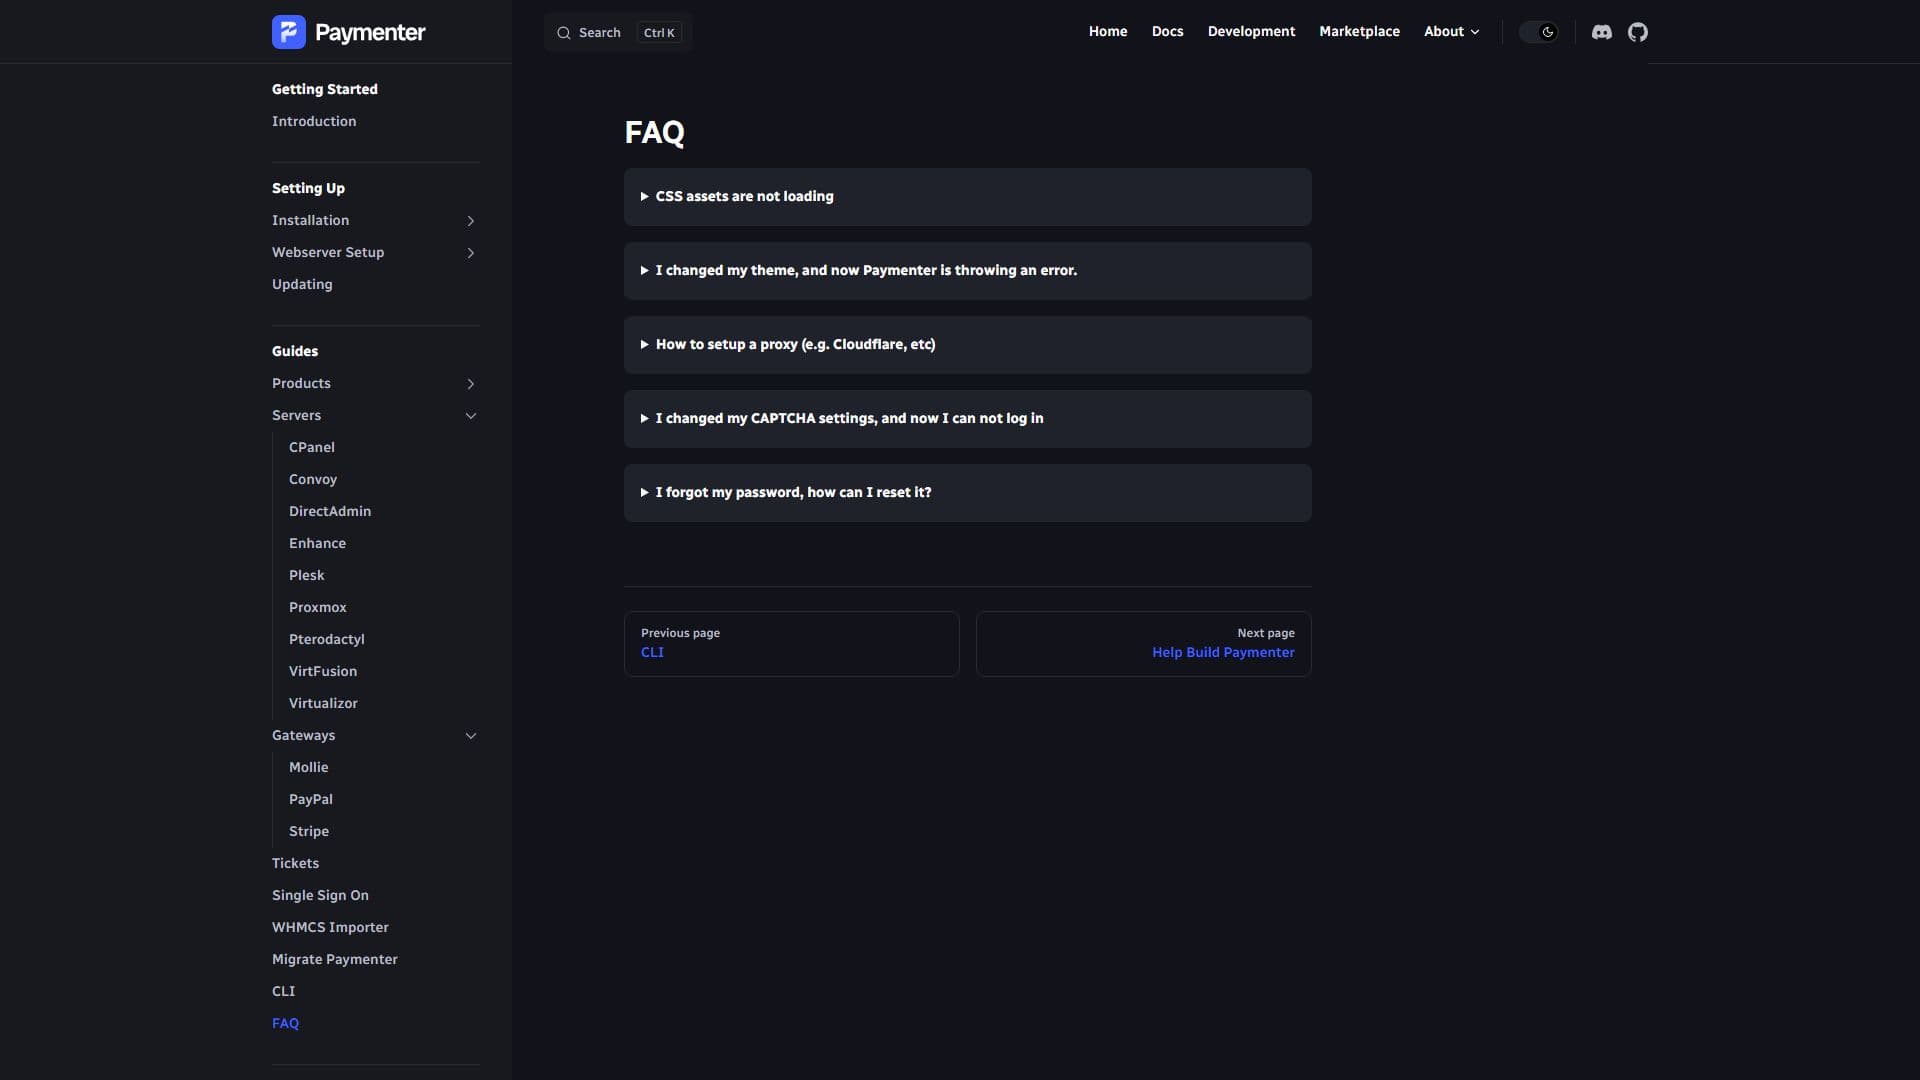This screenshot has width=1920, height=1080.
Task: Expand the theme change error question
Action: pos(967,271)
